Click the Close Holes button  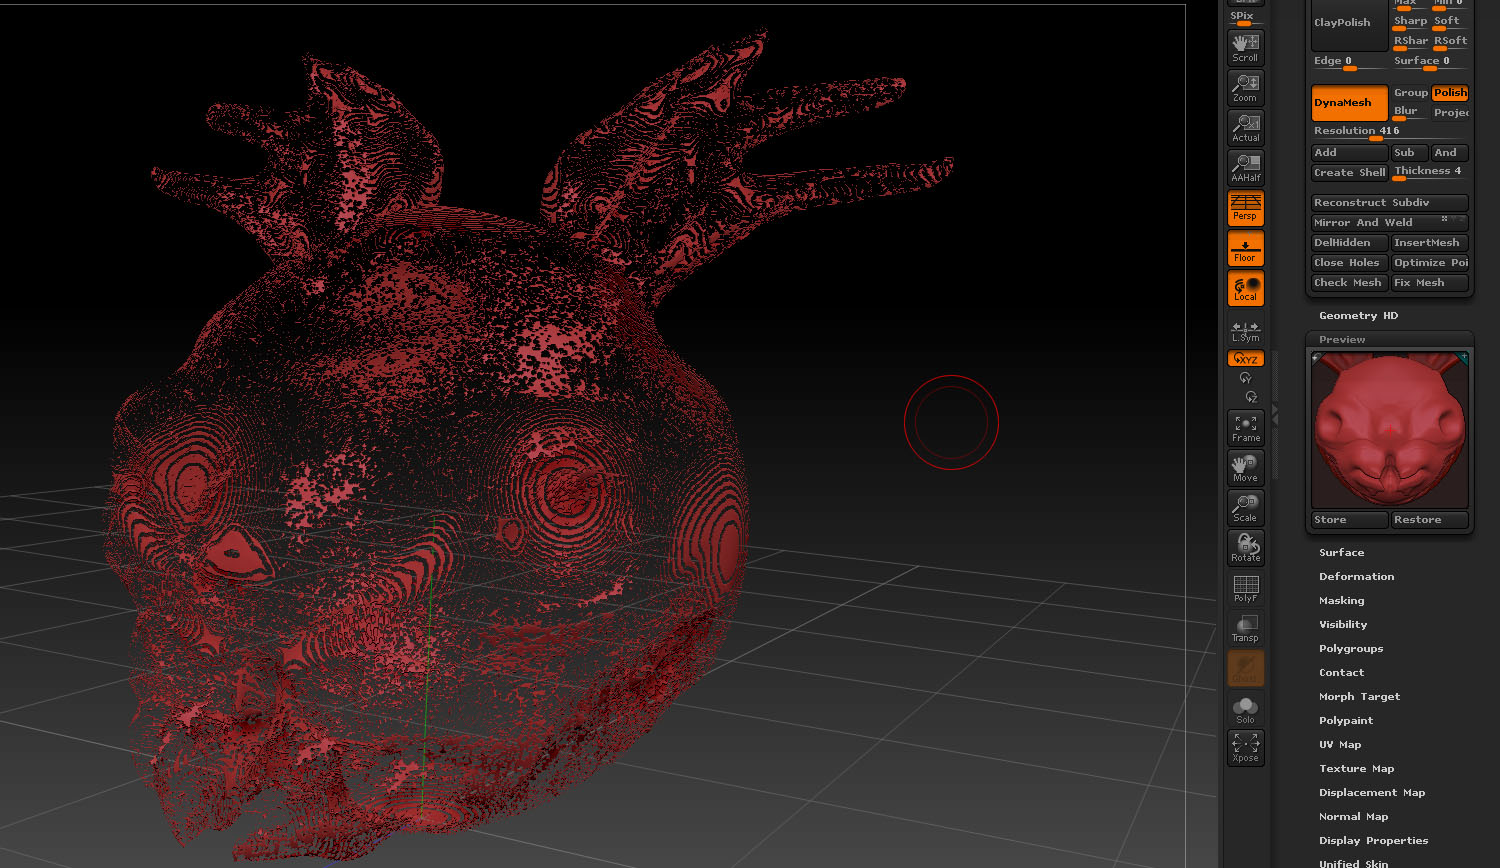tap(1349, 263)
